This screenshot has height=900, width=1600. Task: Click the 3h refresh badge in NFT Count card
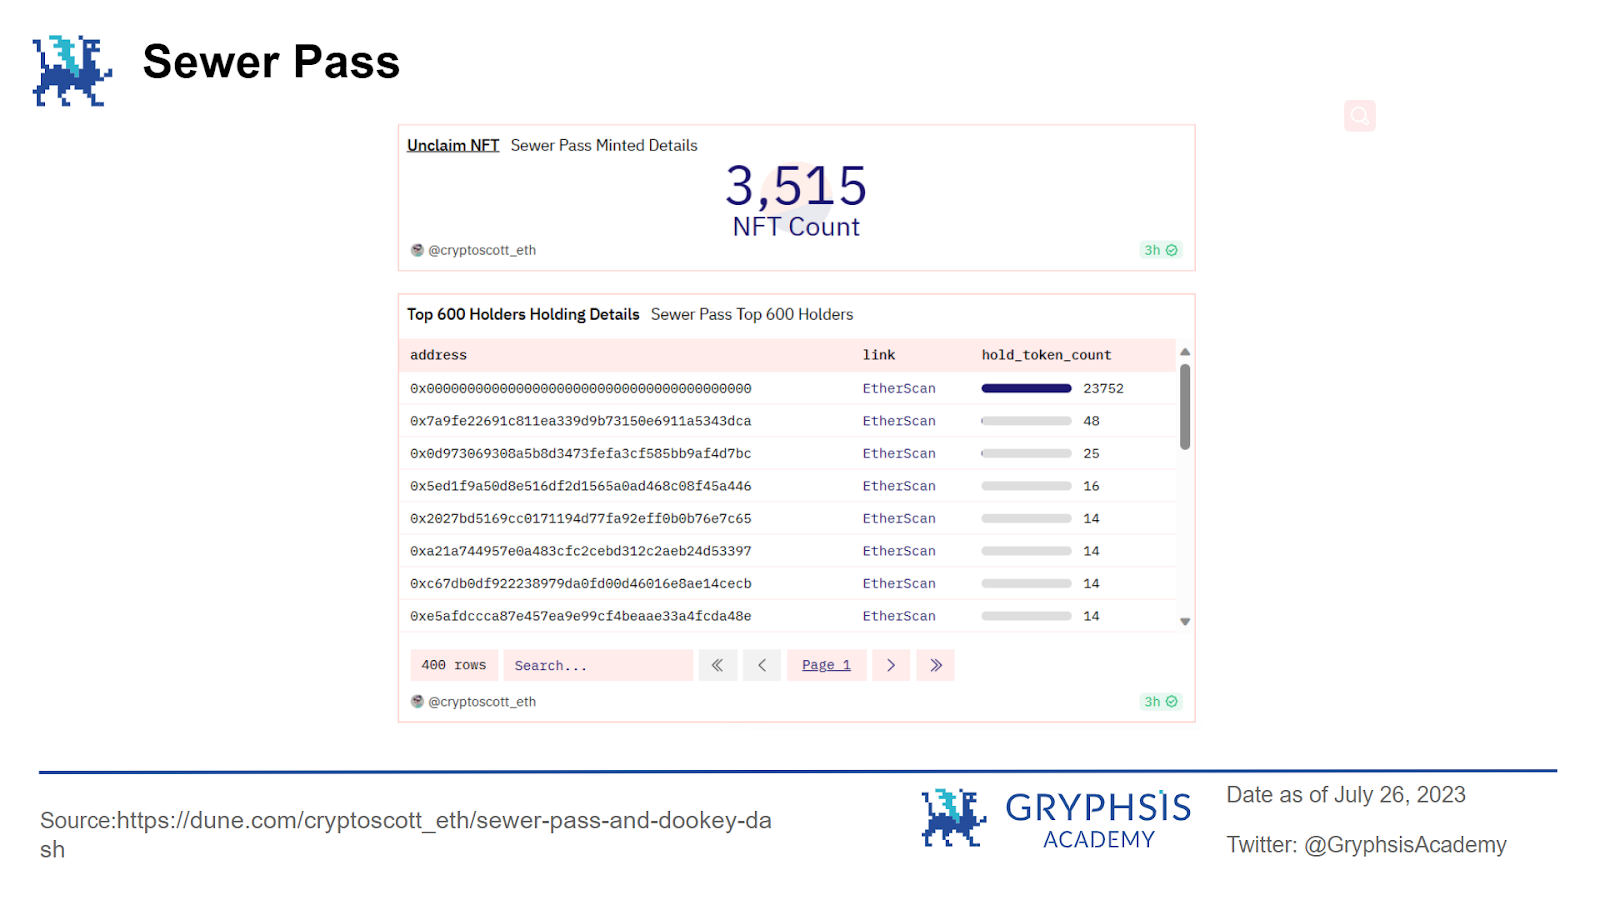pyautogui.click(x=1161, y=250)
